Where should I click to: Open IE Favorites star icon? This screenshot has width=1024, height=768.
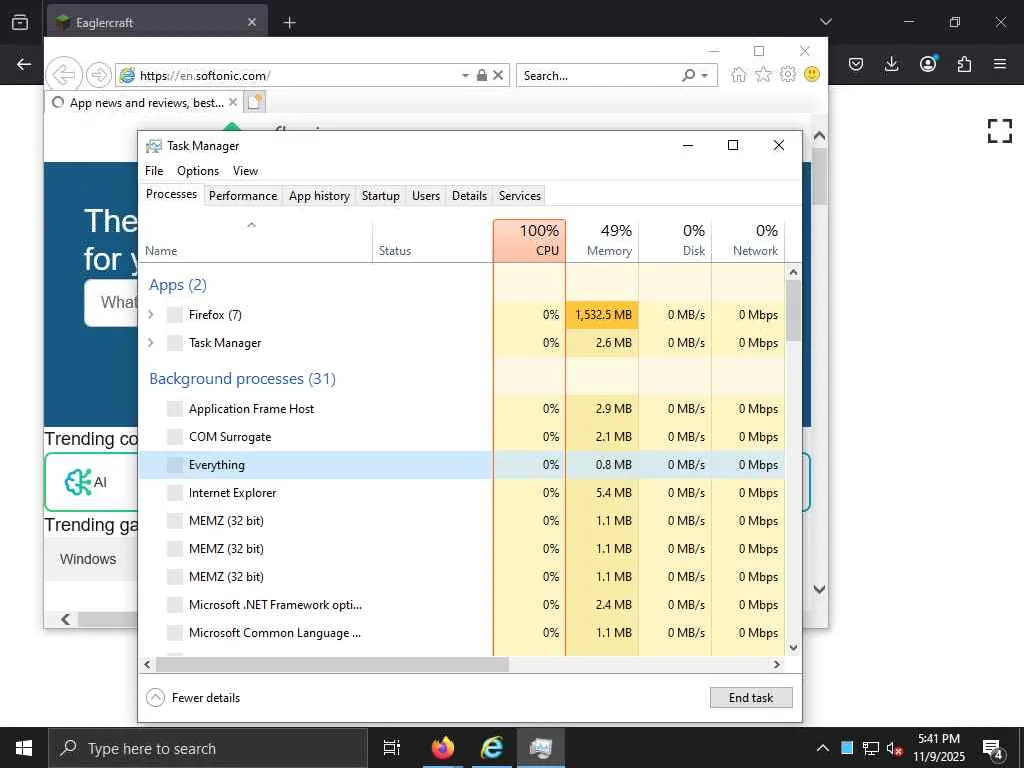pyautogui.click(x=763, y=75)
